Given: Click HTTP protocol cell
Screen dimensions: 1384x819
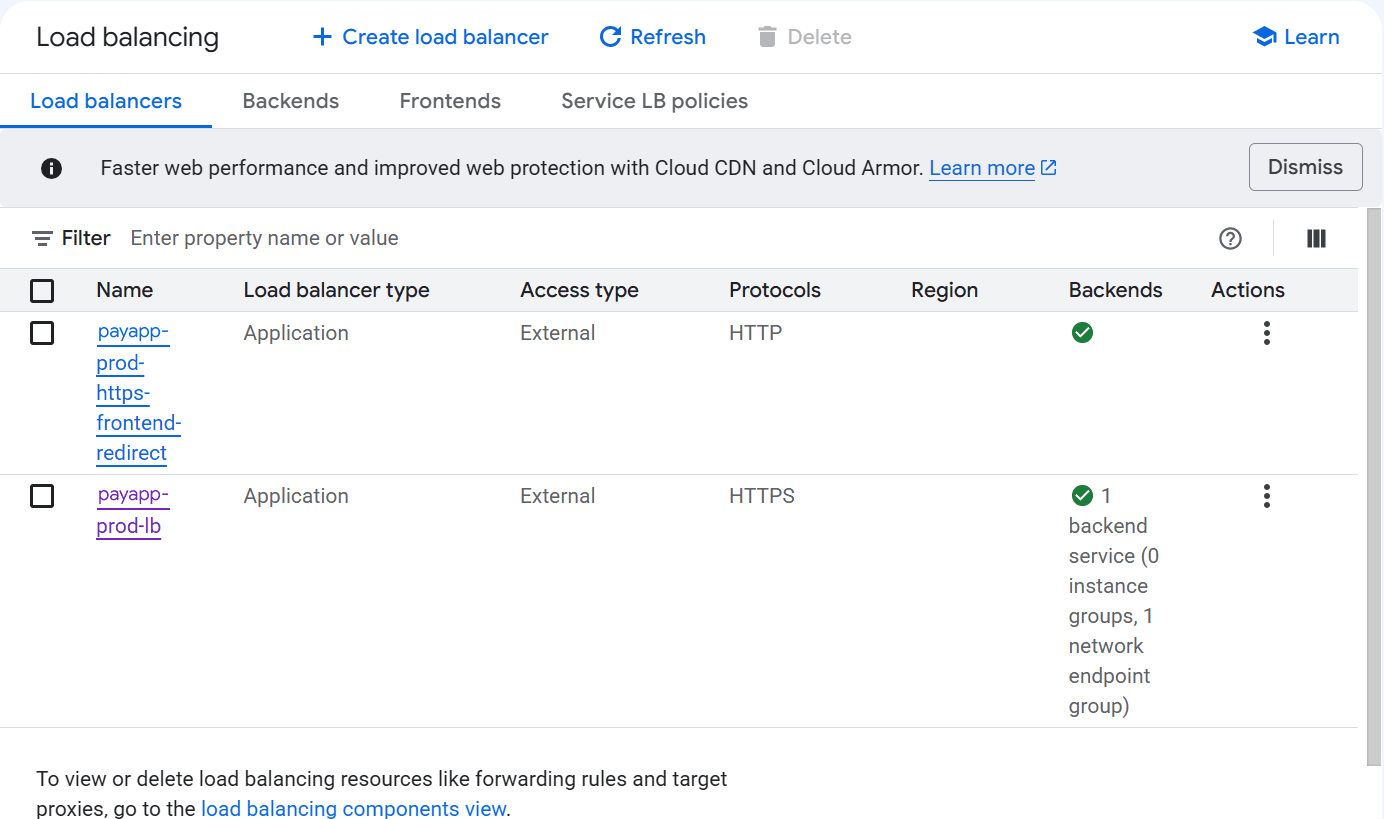Looking at the screenshot, I should 756,333.
